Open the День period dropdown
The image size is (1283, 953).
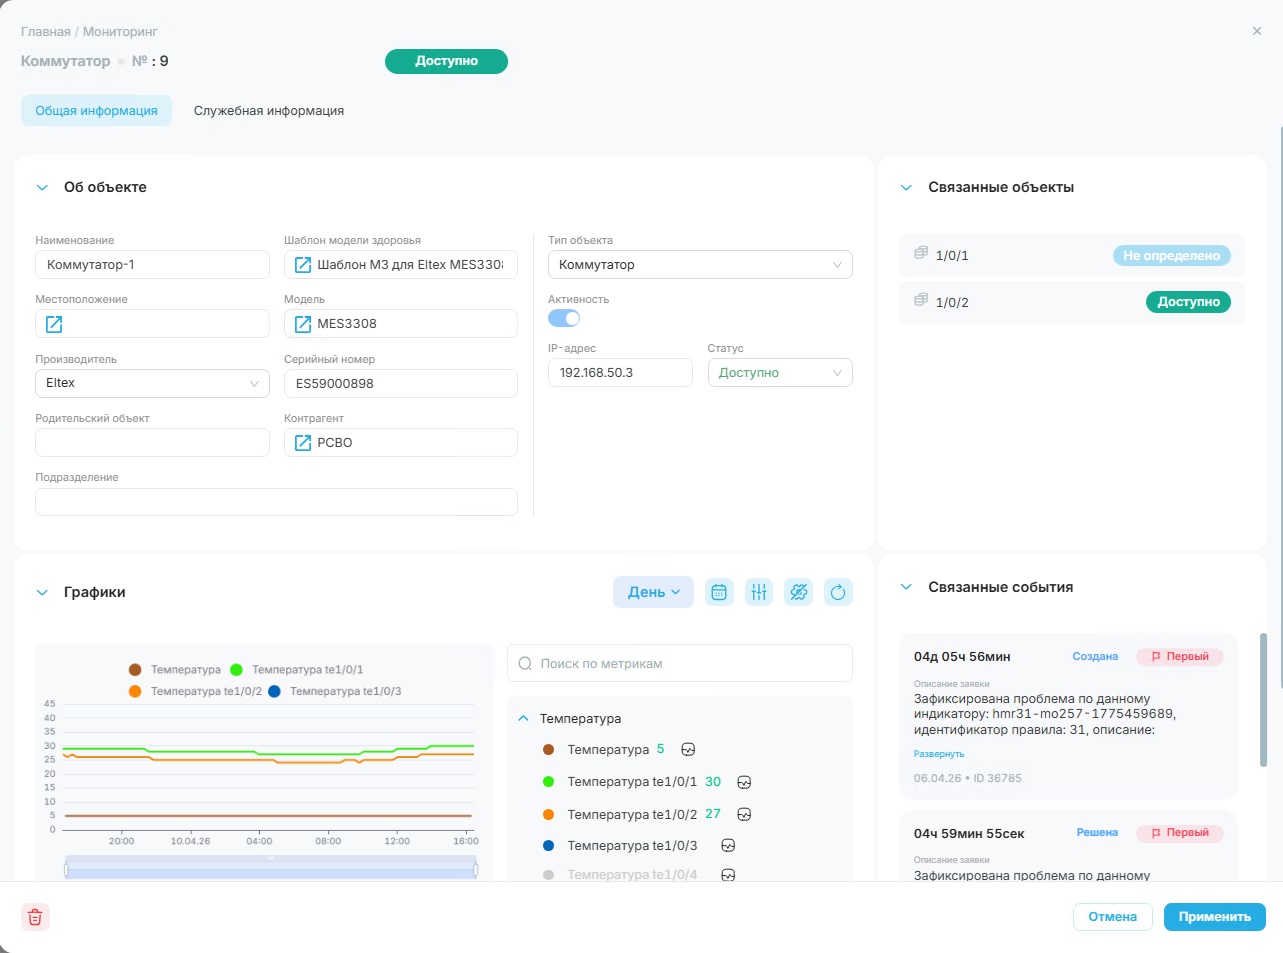(653, 592)
